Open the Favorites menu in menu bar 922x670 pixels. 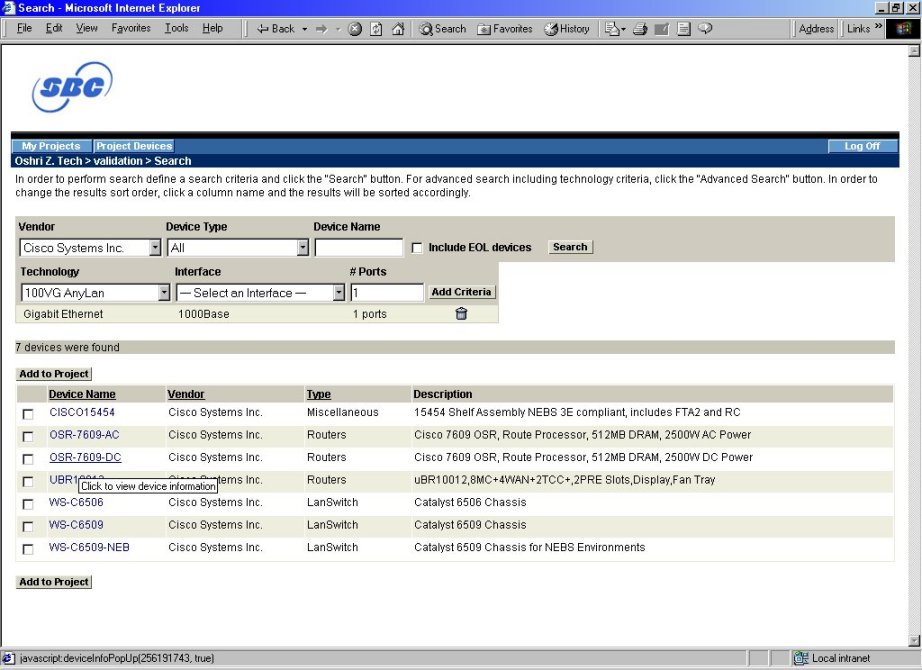131,28
